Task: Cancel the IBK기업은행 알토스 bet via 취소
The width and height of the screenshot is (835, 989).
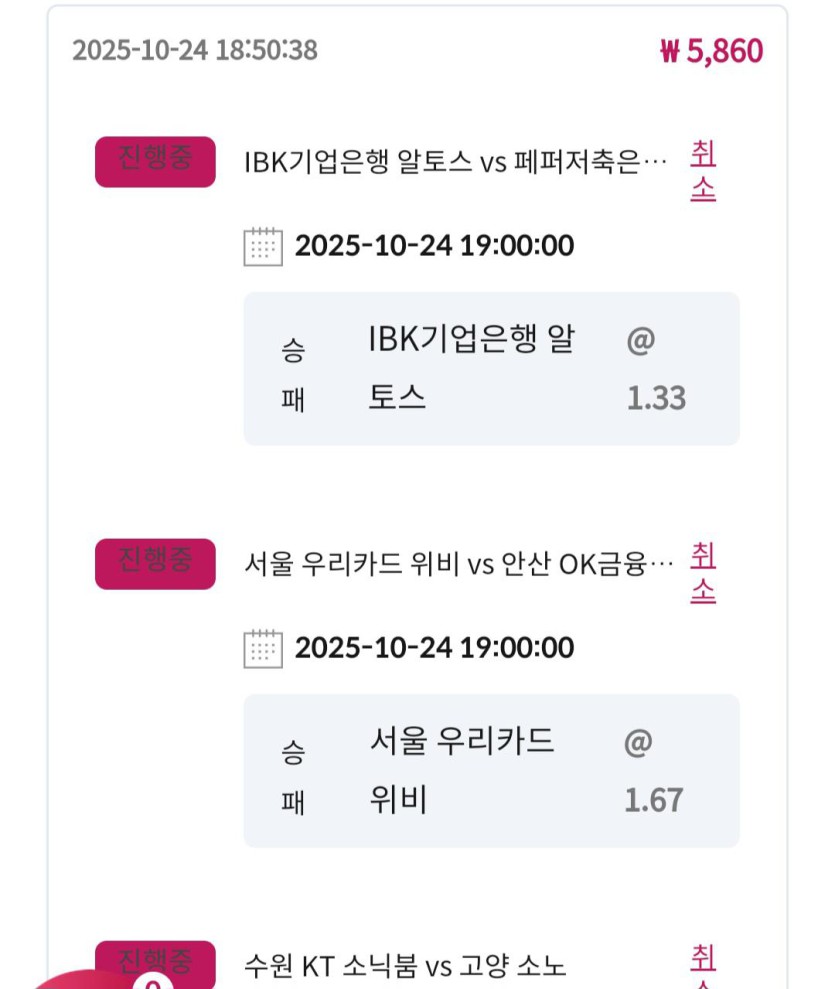Action: [703, 172]
